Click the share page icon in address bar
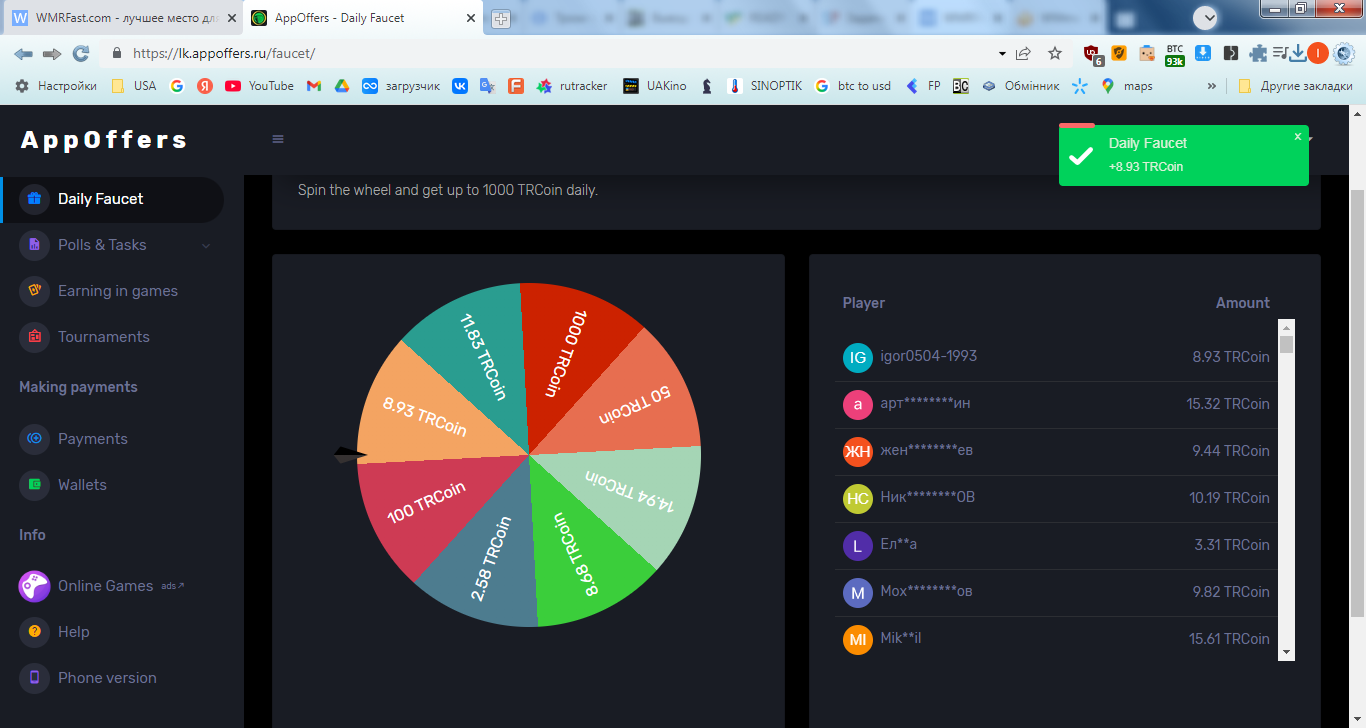This screenshot has width=1366, height=728. click(x=1023, y=53)
